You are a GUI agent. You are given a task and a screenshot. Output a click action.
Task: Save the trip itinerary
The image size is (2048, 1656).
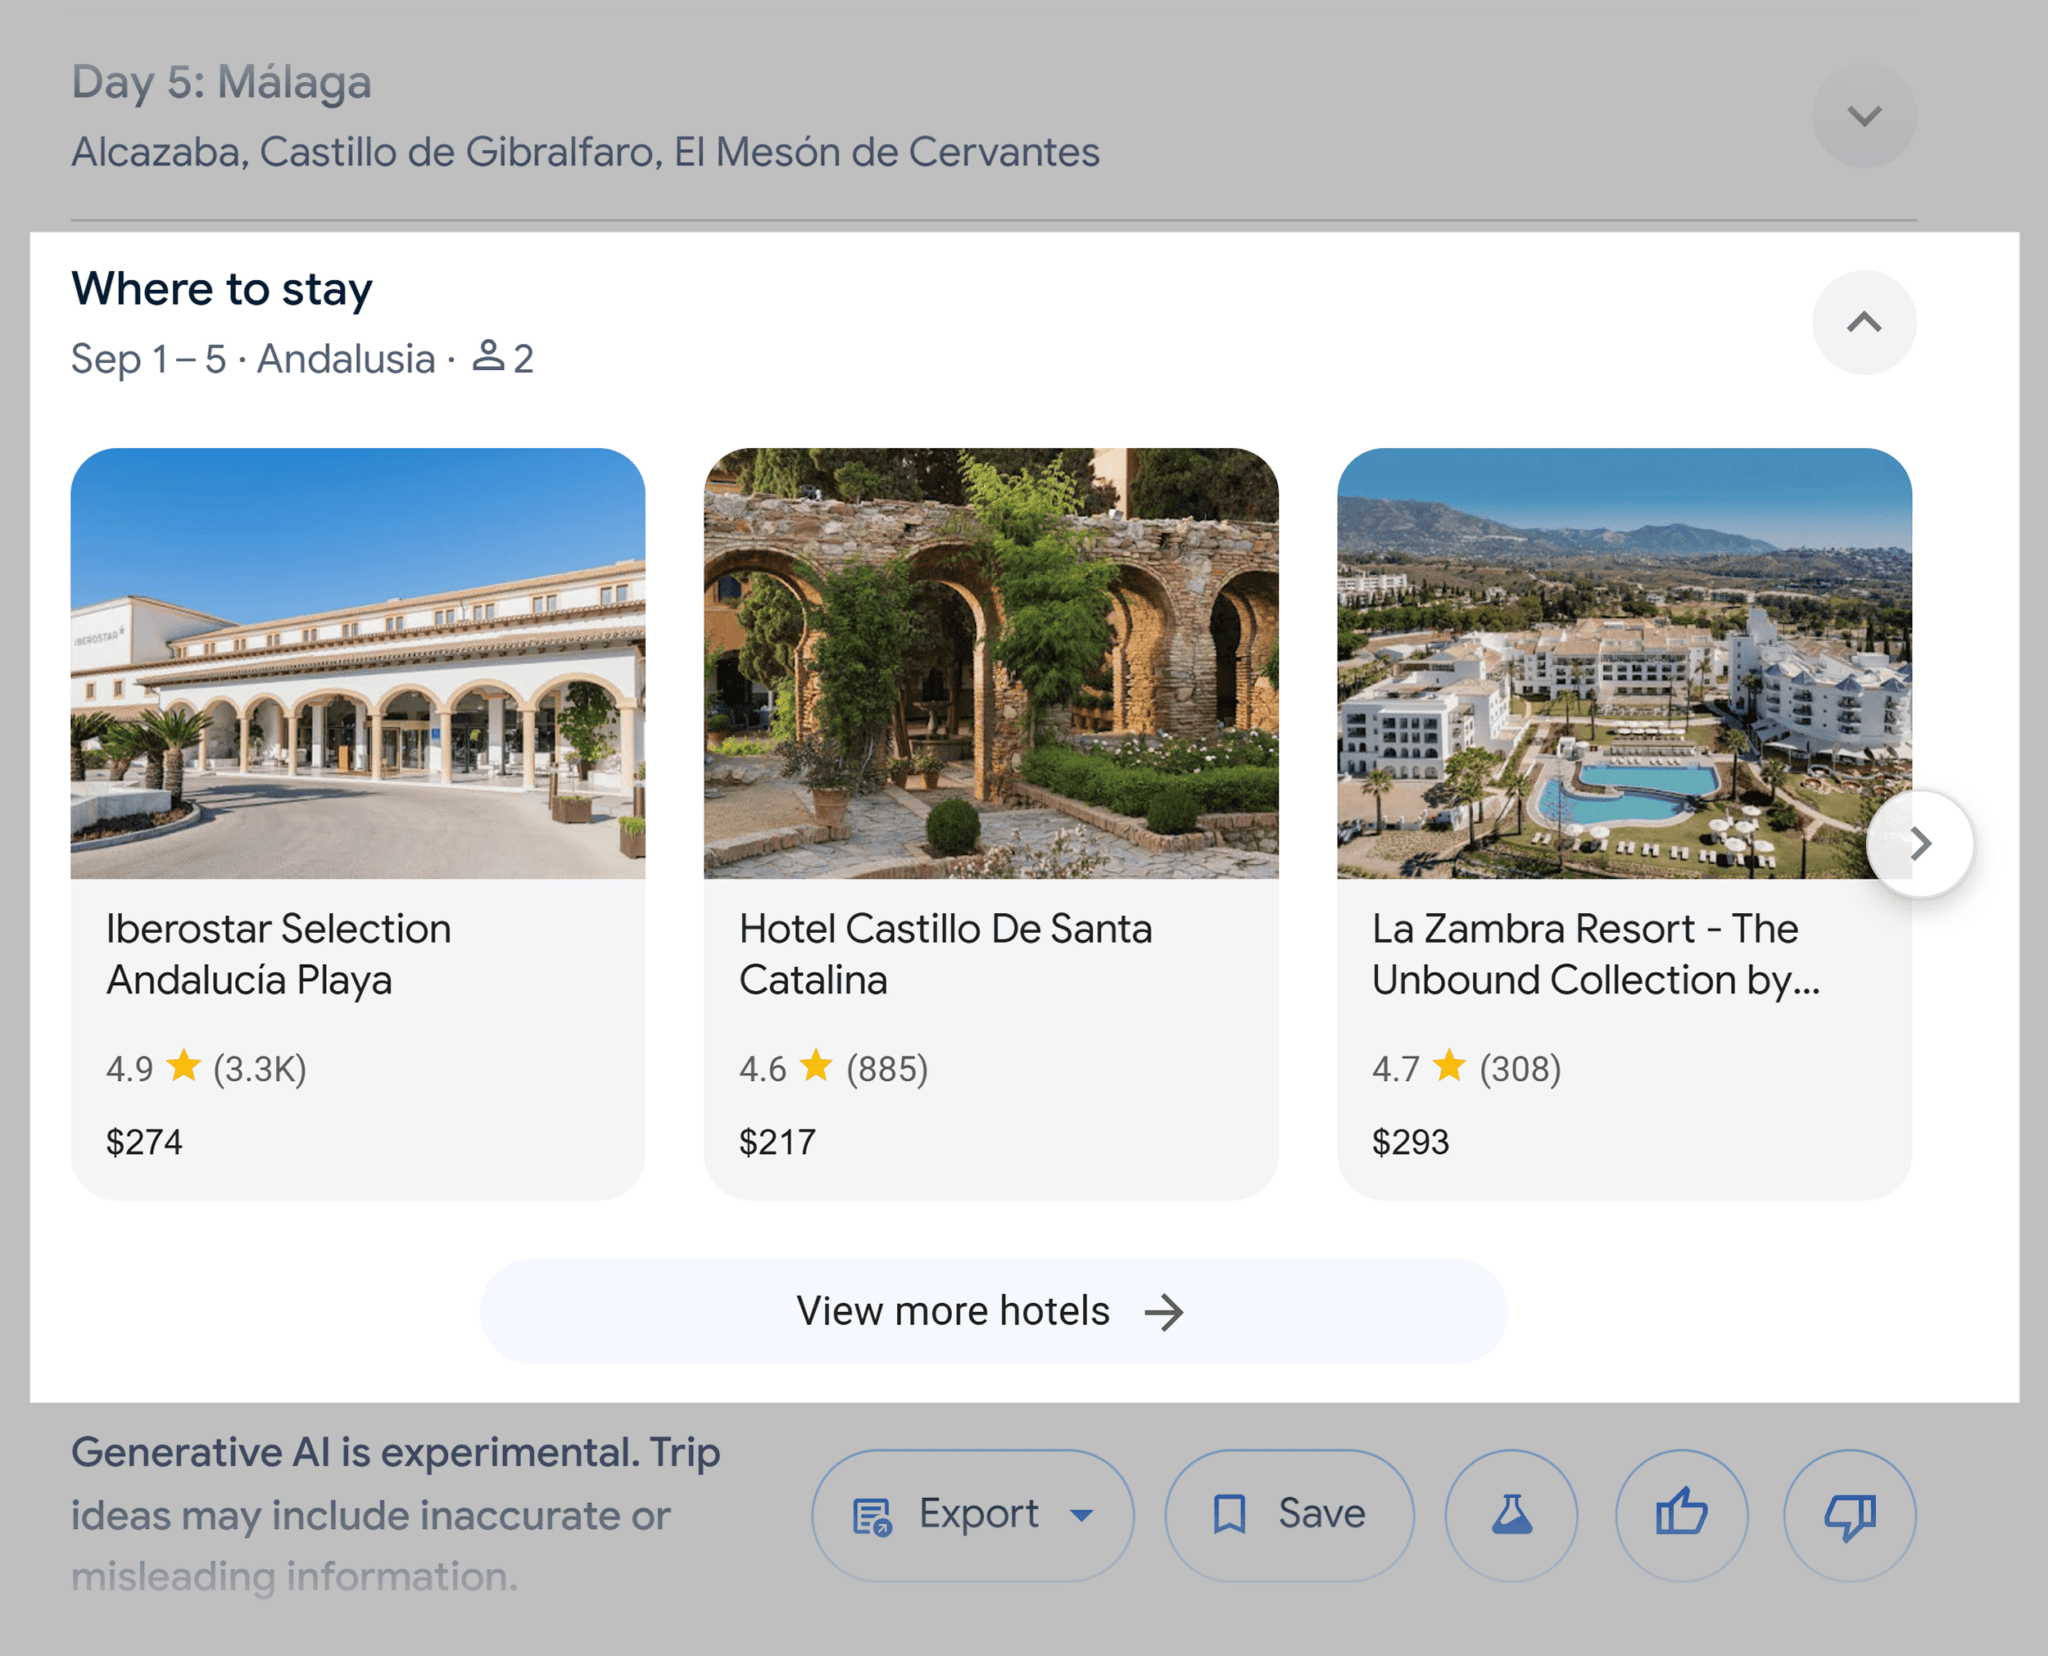click(1288, 1513)
